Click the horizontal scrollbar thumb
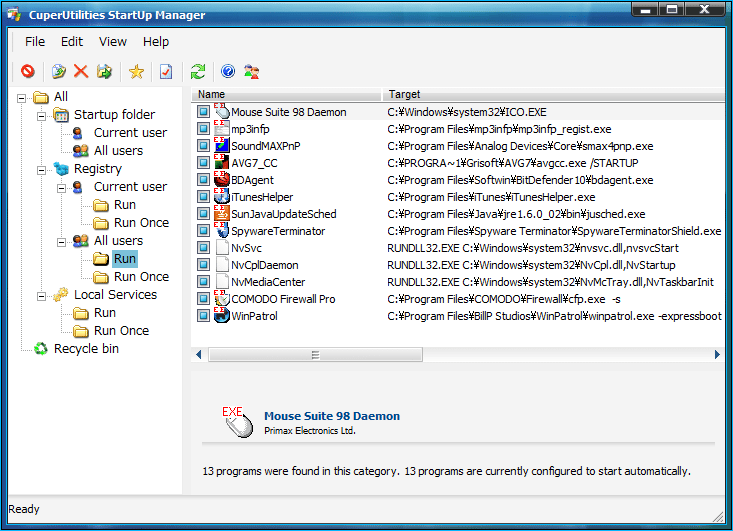 (x=316, y=355)
